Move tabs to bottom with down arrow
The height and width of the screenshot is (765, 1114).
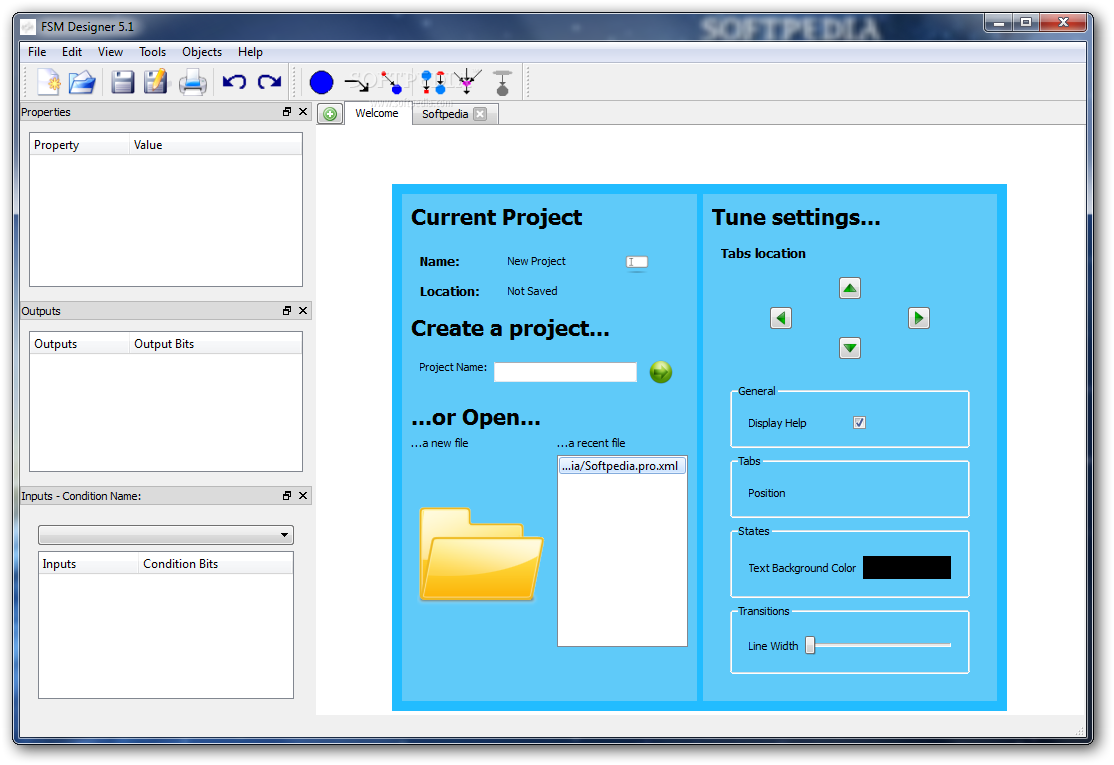pyautogui.click(x=850, y=347)
